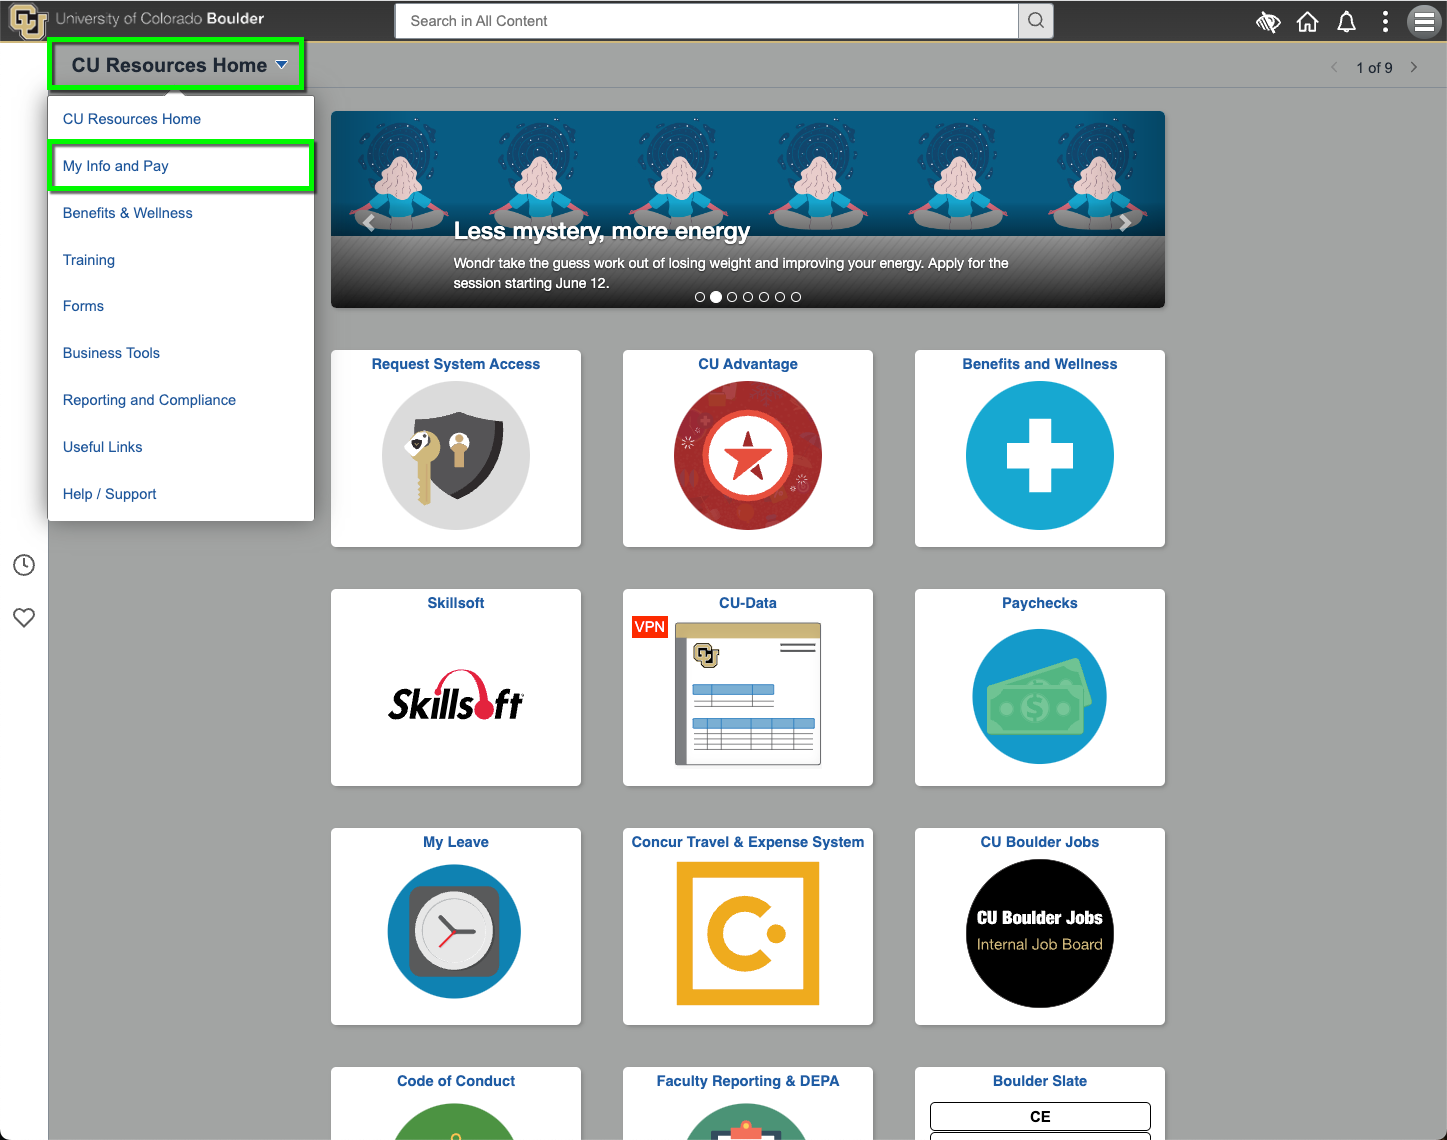1447x1140 pixels.
Task: Choose Help / Support menu item
Action: [x=181, y=494]
